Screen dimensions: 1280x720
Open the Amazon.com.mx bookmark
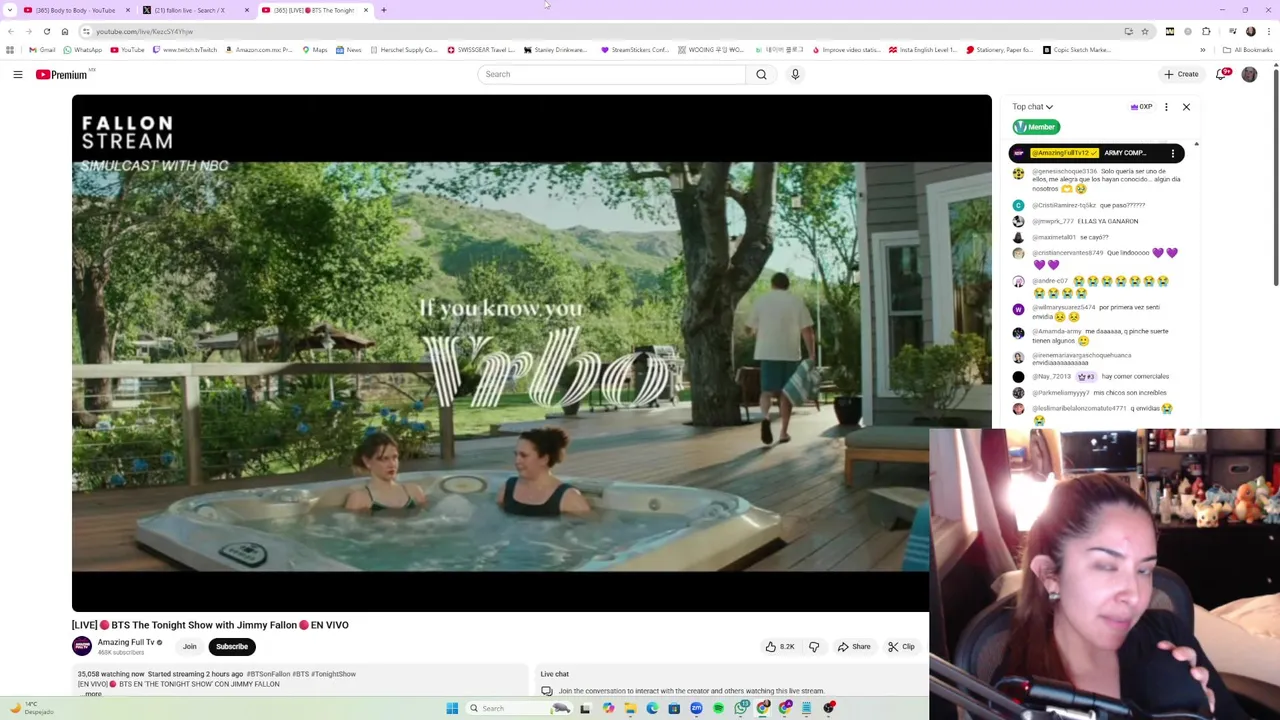click(x=259, y=50)
